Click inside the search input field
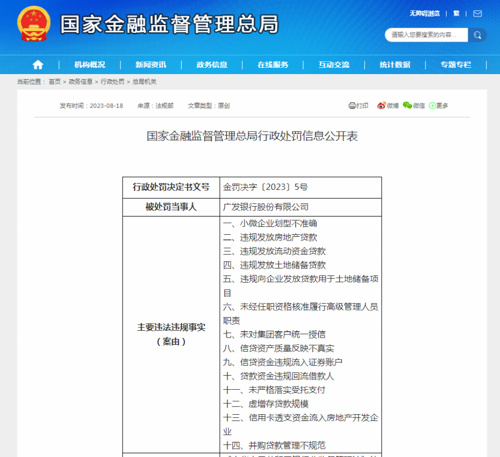 coord(426,35)
